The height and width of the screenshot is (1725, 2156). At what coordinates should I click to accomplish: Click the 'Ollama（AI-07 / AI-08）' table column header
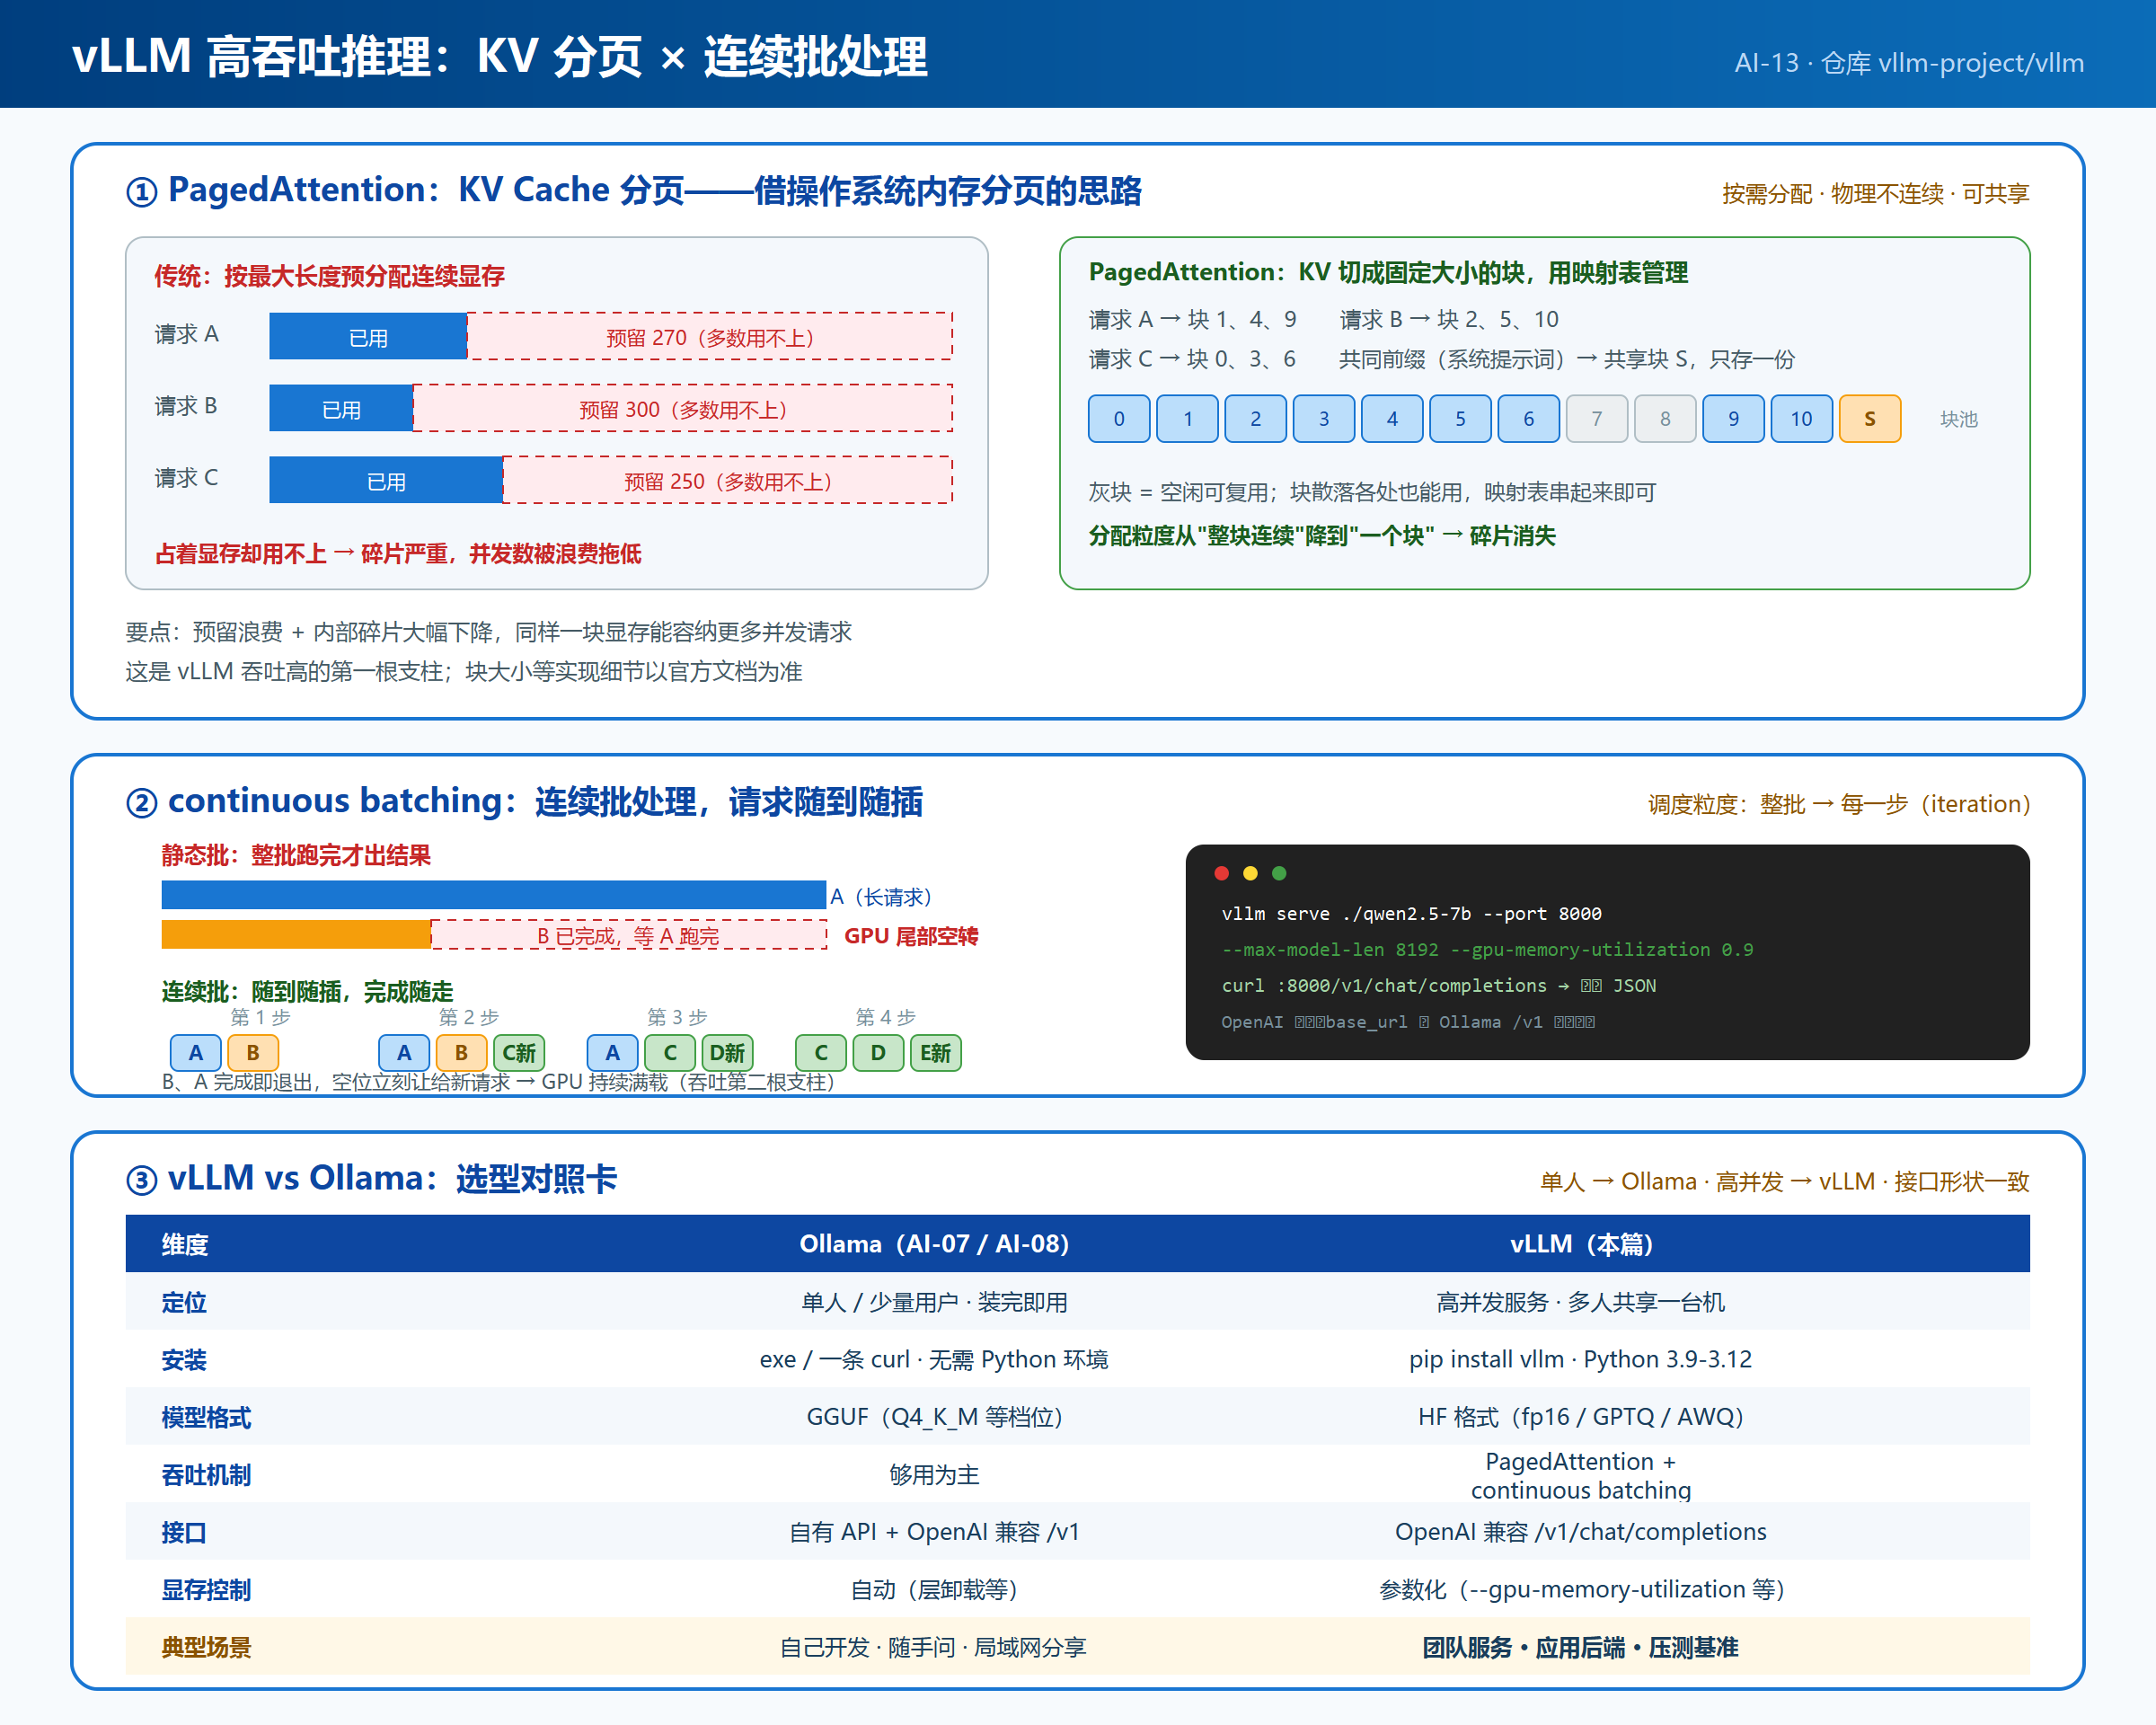coord(934,1244)
